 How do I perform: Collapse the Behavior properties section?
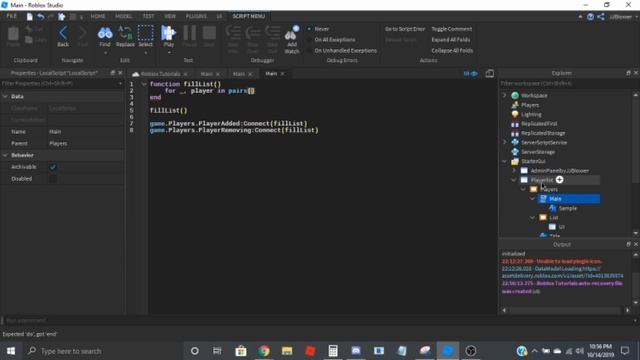pyautogui.click(x=5, y=155)
